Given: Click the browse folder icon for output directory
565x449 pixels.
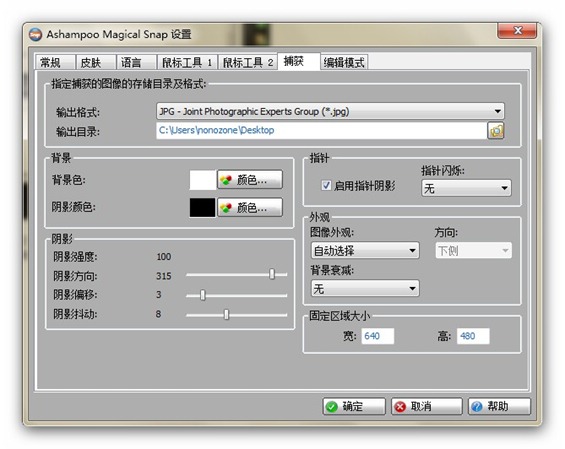Looking at the screenshot, I should pos(495,130).
